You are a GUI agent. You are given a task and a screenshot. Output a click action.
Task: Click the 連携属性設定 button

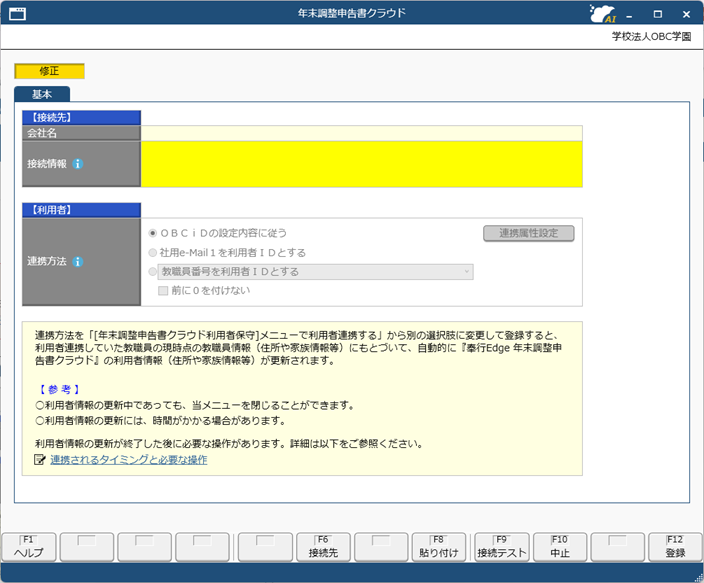click(528, 233)
